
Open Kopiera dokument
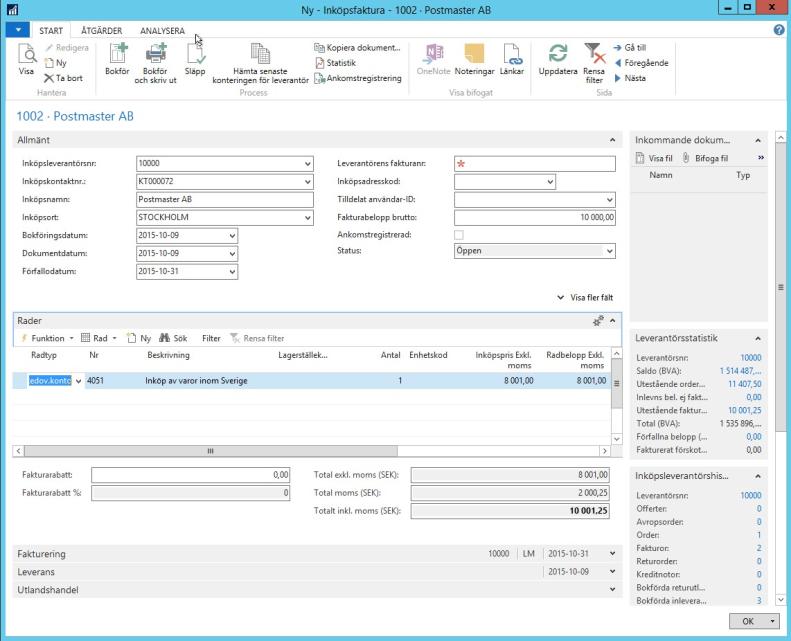[357, 47]
